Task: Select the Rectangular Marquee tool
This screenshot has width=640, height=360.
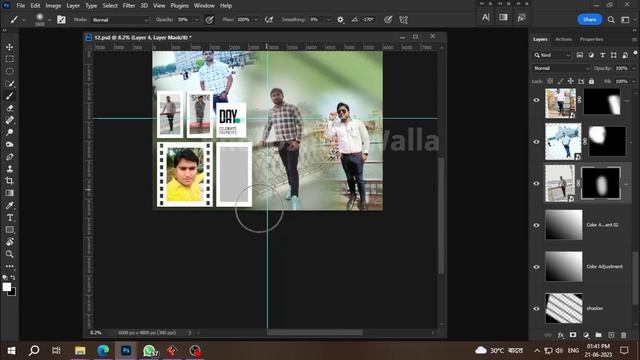Action: (9, 59)
